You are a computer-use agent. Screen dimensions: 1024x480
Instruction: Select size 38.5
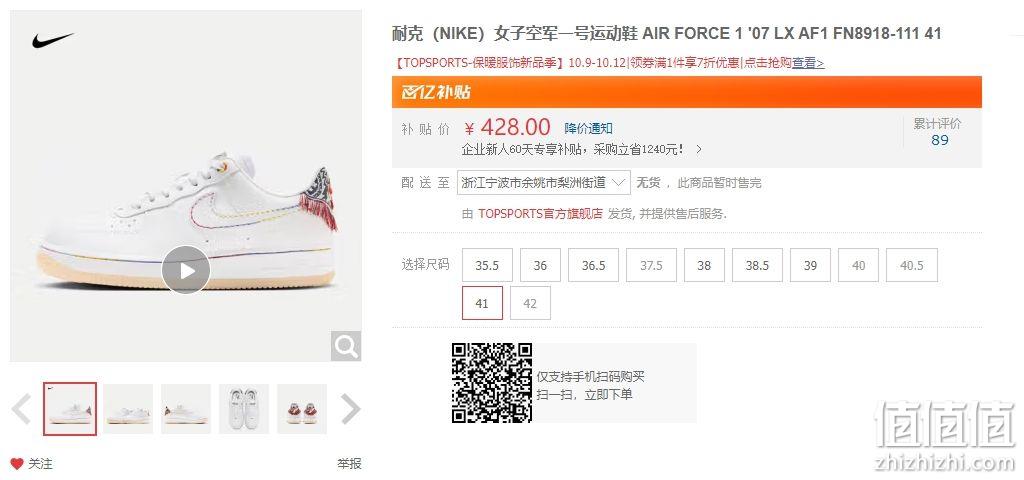tap(758, 265)
